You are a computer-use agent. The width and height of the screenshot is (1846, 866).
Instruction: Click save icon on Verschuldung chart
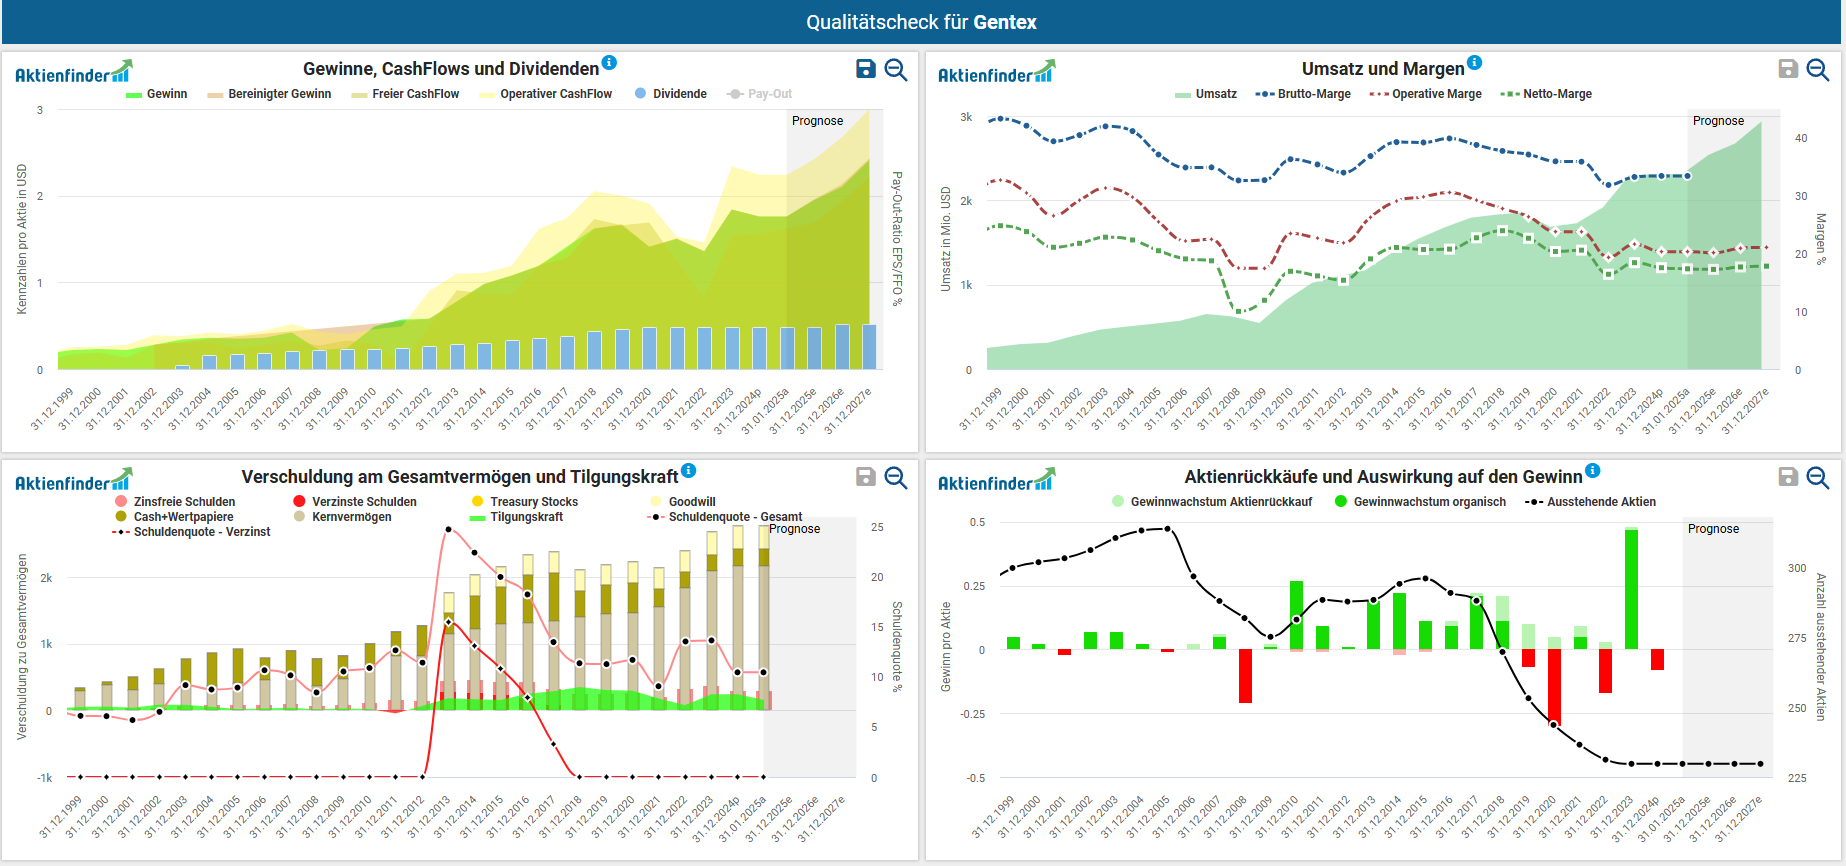[x=866, y=477]
